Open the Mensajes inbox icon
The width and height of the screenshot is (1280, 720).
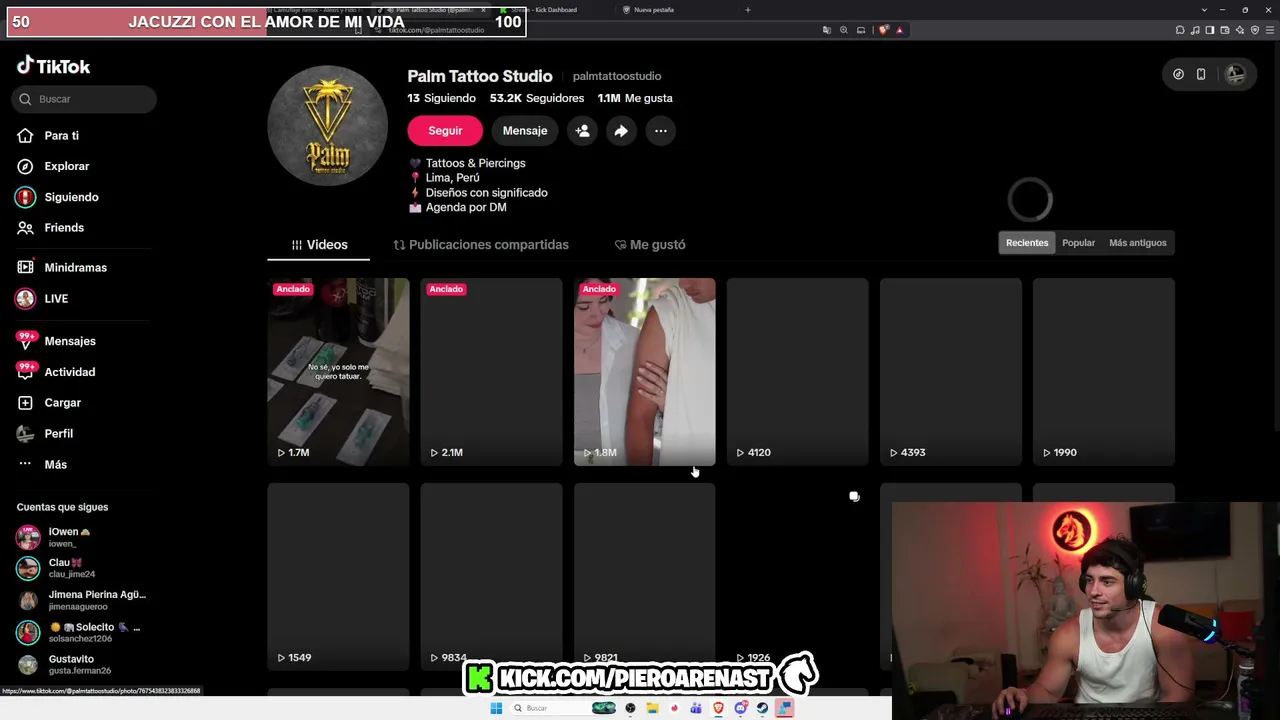pyautogui.click(x=25, y=341)
